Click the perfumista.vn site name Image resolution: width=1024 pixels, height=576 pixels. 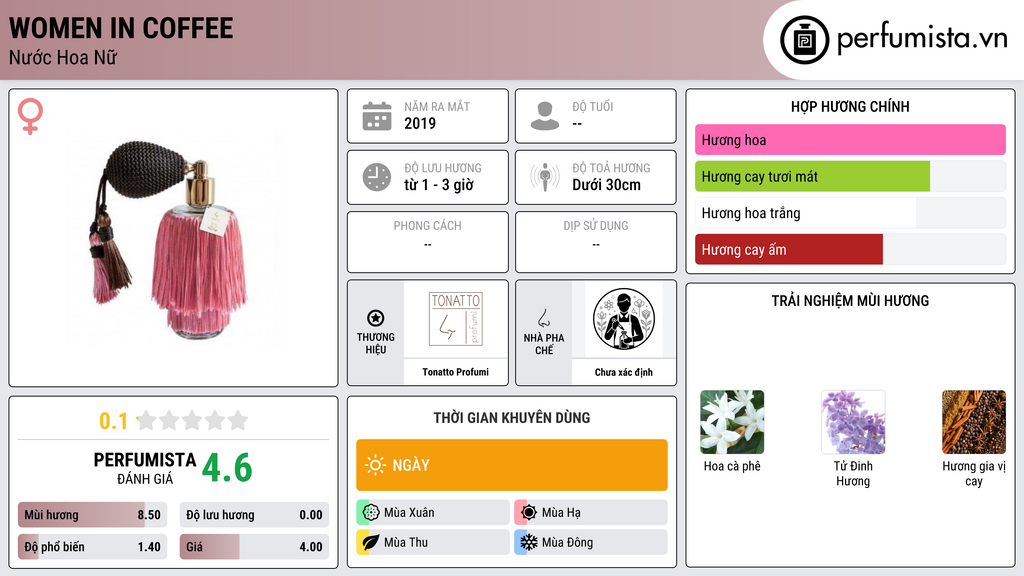point(922,39)
